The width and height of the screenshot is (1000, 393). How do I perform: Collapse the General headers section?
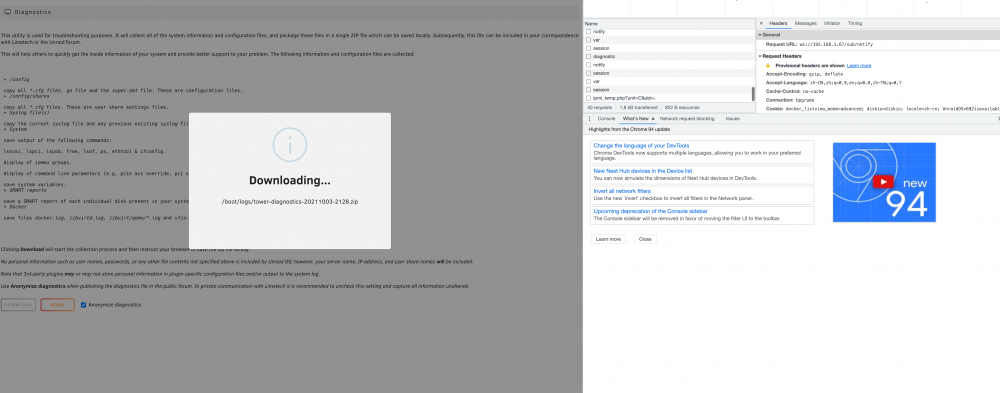coord(760,34)
